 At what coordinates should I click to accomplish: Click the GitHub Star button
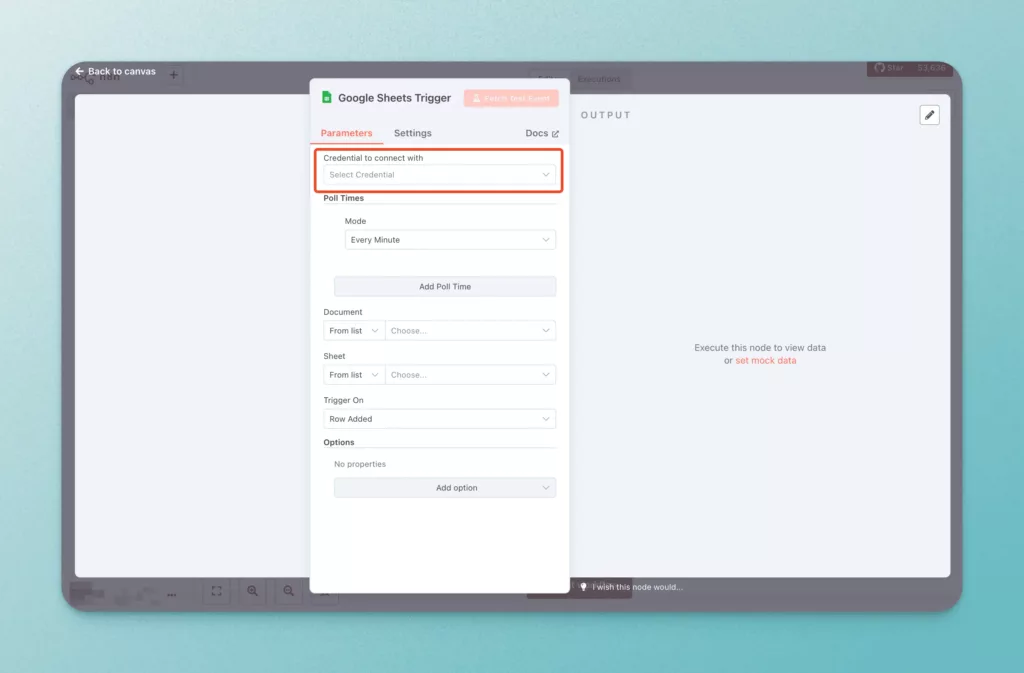click(x=909, y=68)
